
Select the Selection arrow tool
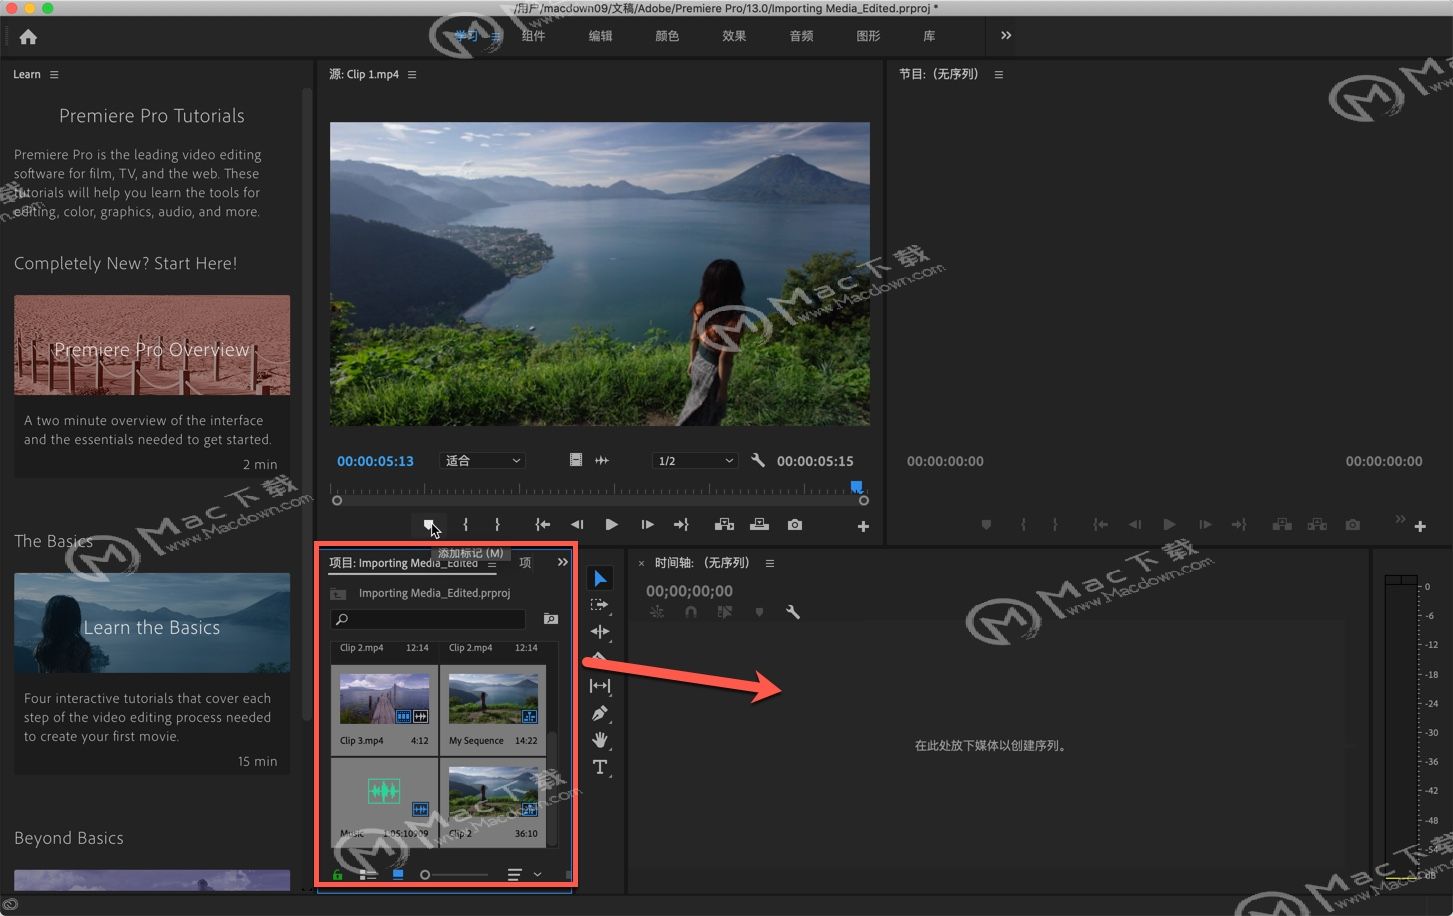click(x=600, y=578)
